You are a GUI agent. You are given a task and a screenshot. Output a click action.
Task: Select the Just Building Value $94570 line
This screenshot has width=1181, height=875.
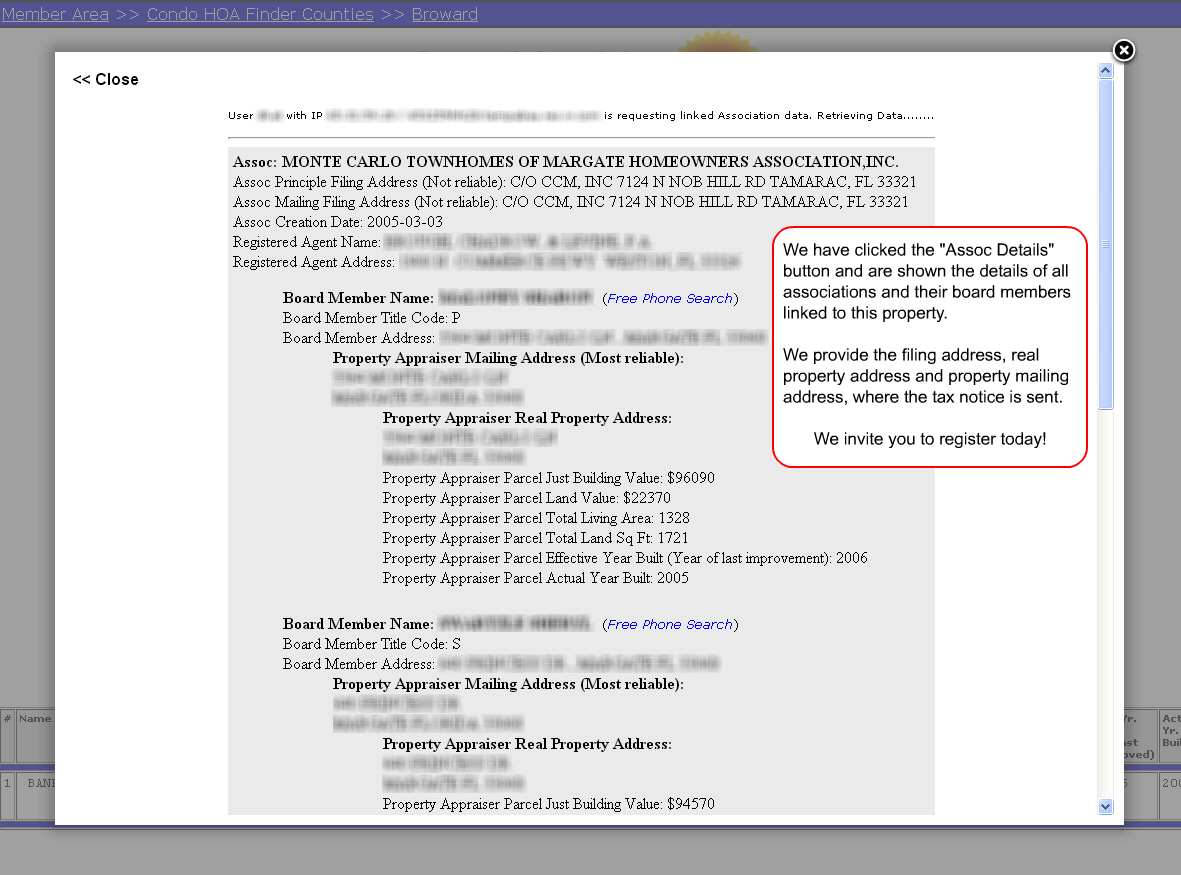click(548, 804)
